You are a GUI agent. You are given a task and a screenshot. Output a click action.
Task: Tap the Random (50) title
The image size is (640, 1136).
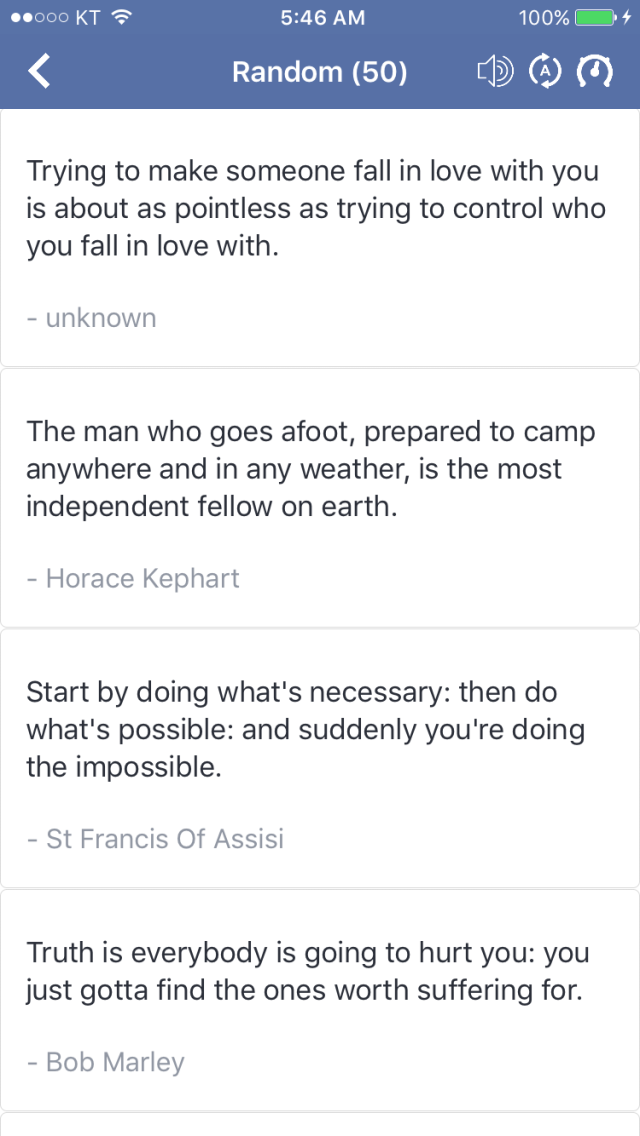click(x=320, y=72)
